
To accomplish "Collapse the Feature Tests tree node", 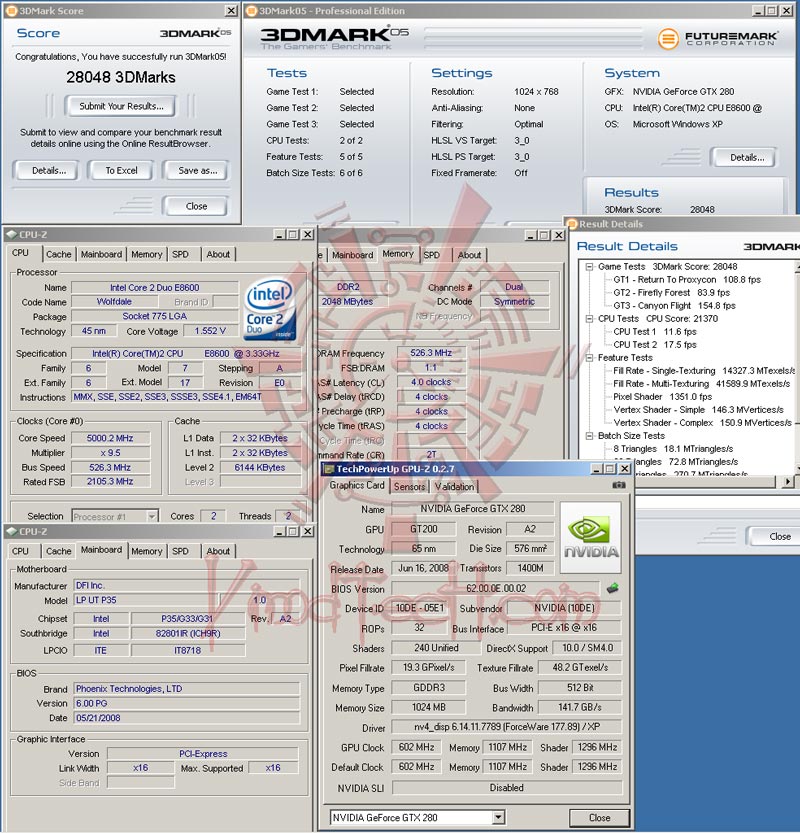I will click(589, 358).
